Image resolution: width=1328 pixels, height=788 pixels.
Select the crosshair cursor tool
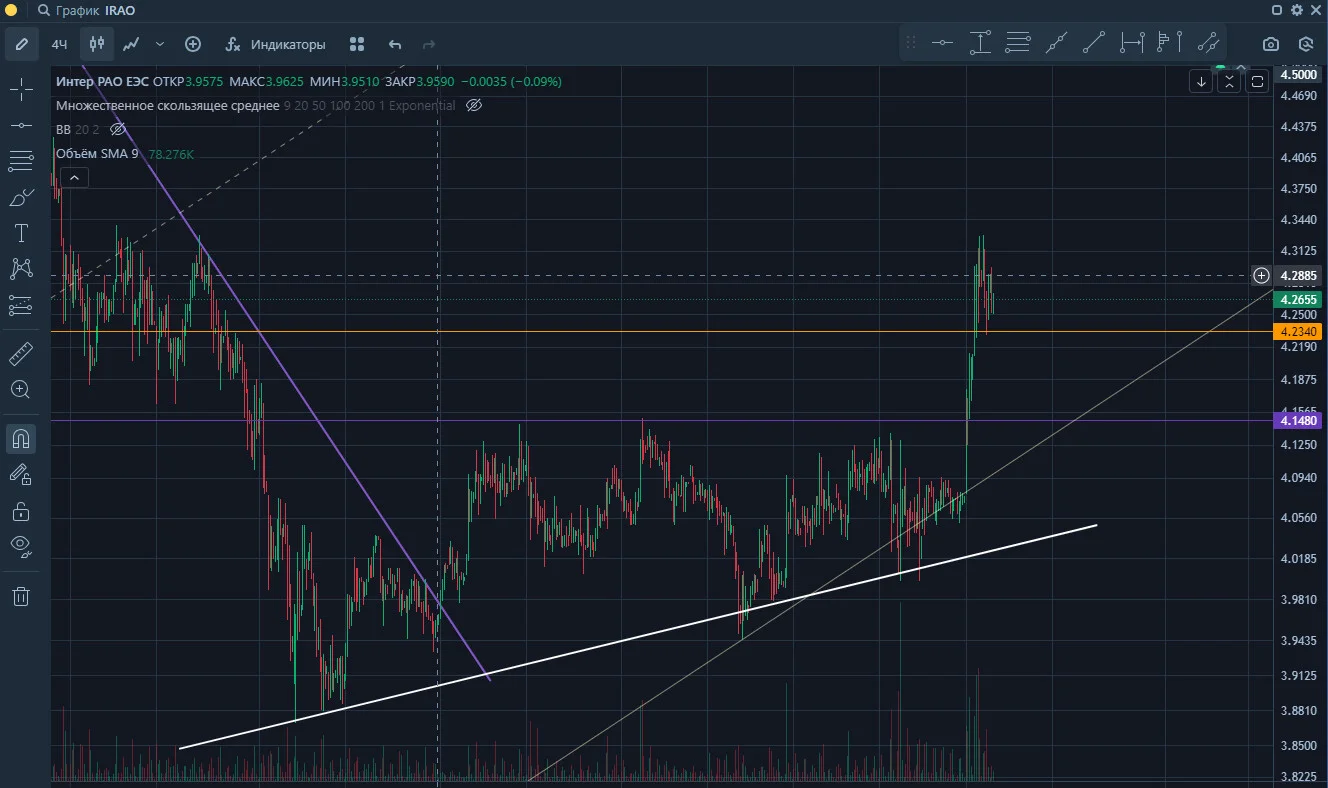coord(20,91)
